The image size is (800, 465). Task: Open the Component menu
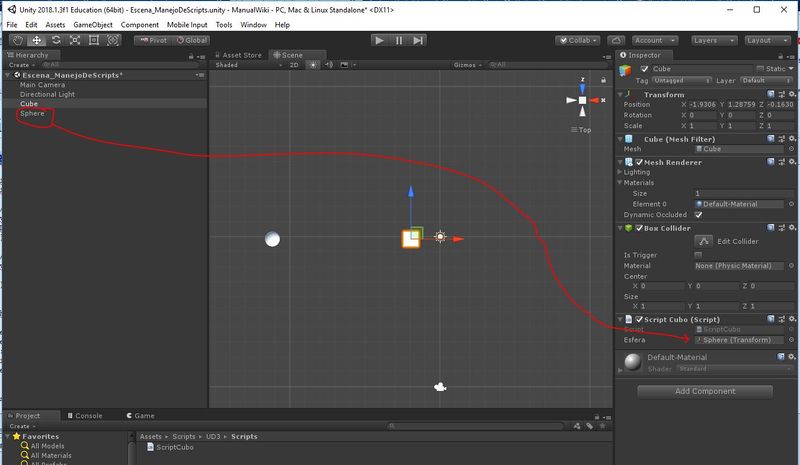tap(139, 25)
